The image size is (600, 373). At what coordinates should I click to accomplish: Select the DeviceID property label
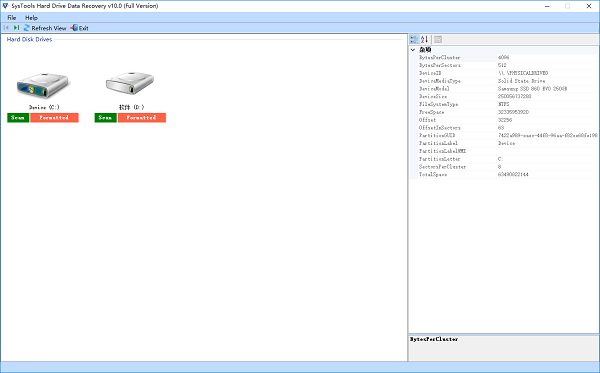430,73
